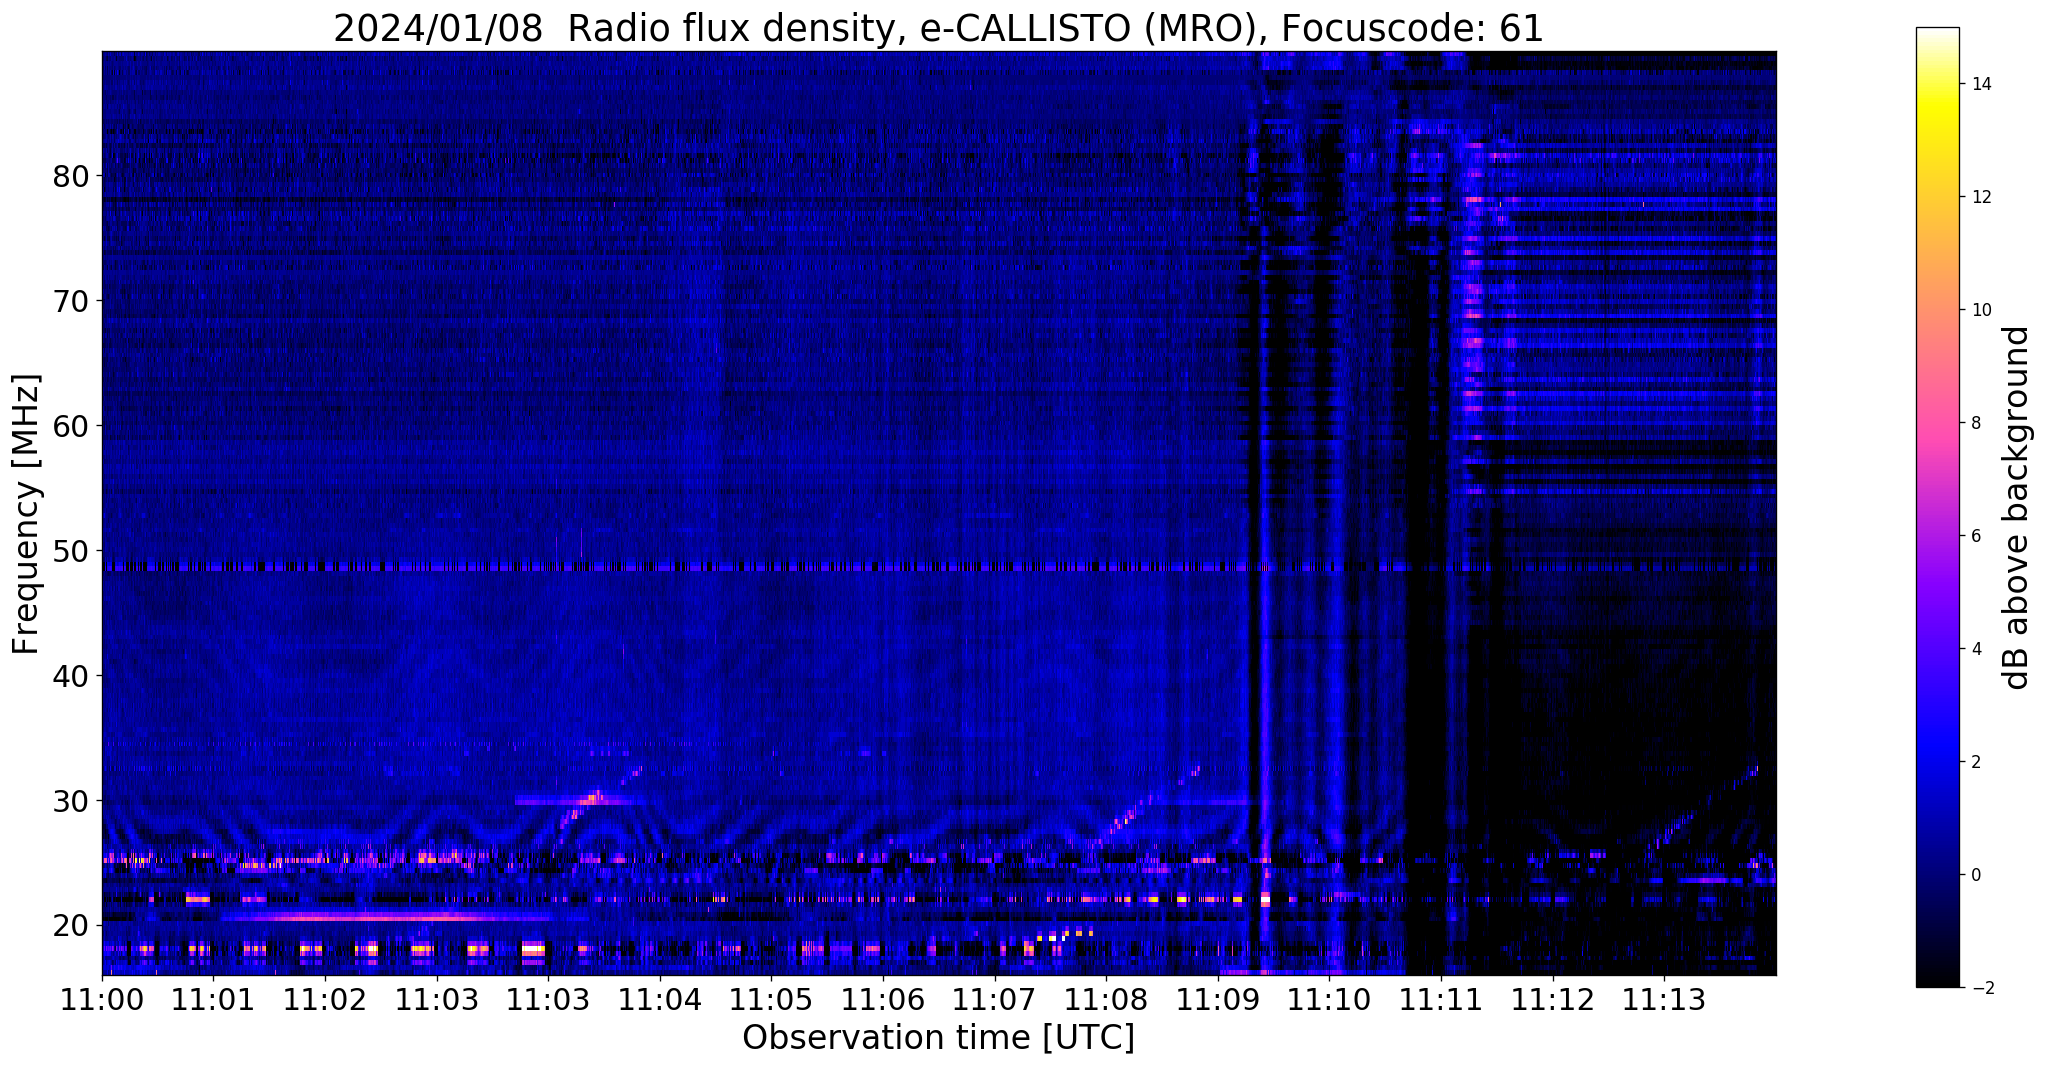Click the 8 label on the colorbar
The image size is (2047, 1067).
coord(1976,423)
